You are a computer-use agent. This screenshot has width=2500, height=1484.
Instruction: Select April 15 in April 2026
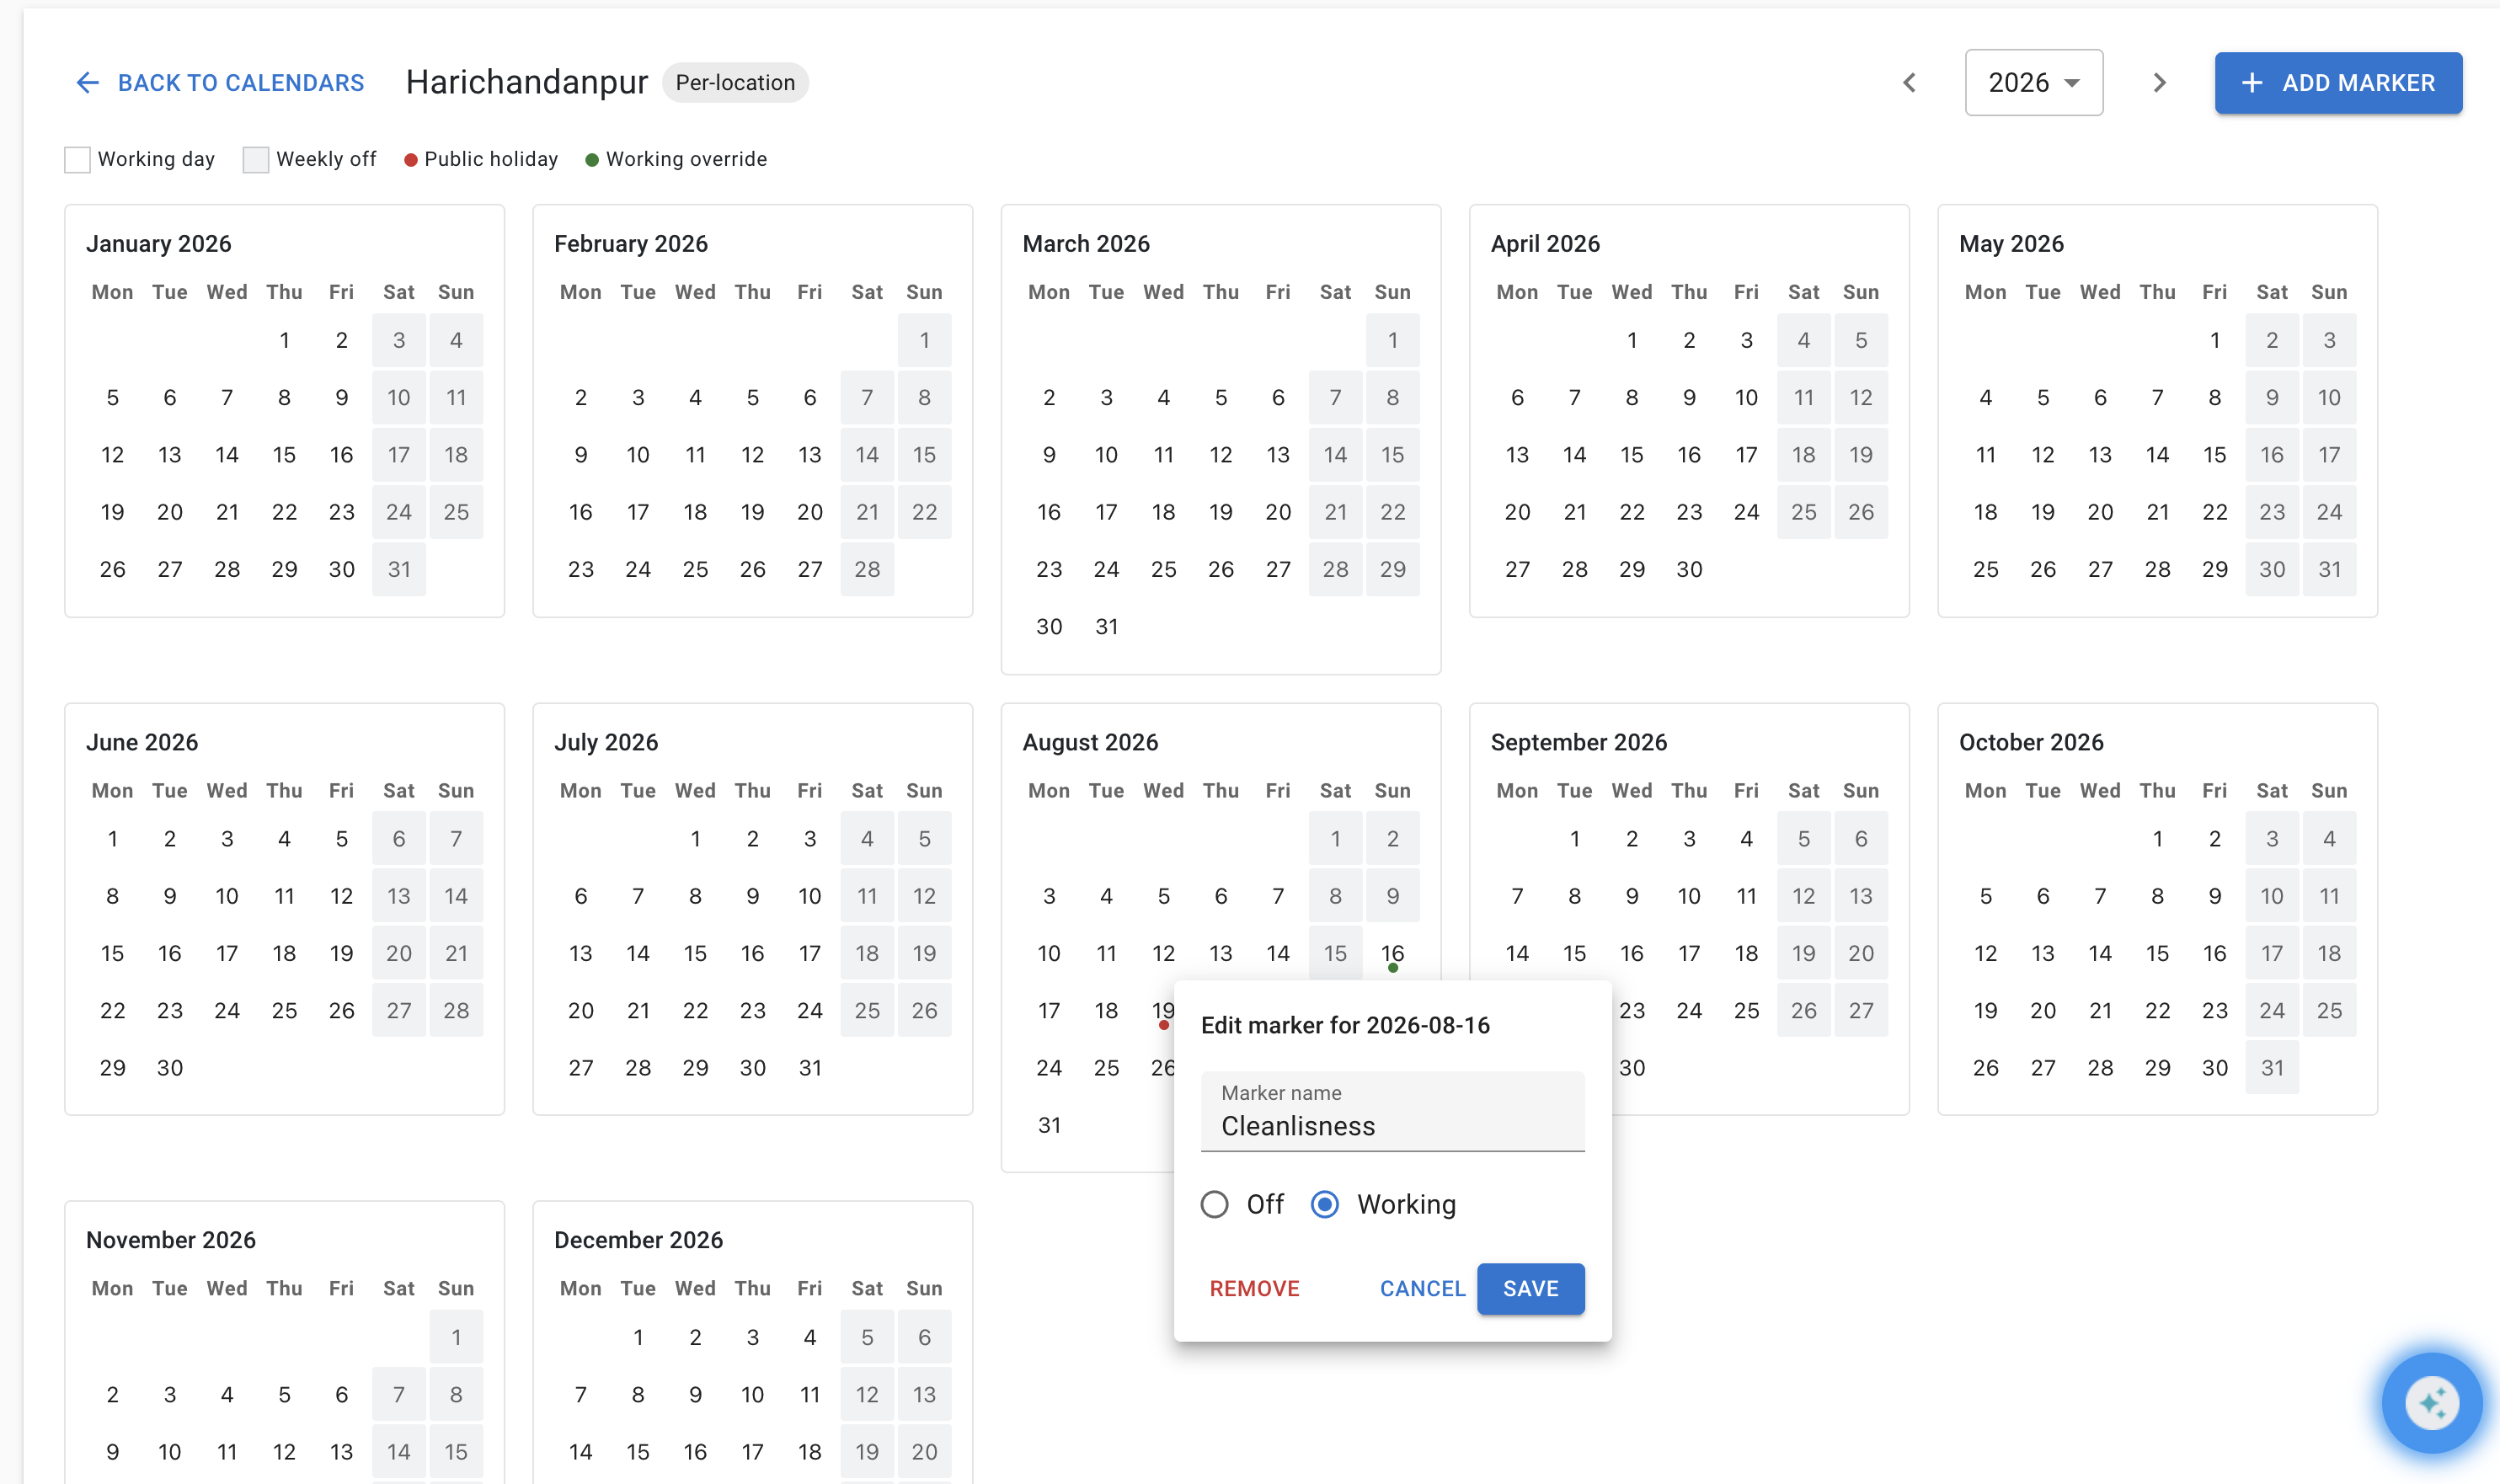(1632, 455)
